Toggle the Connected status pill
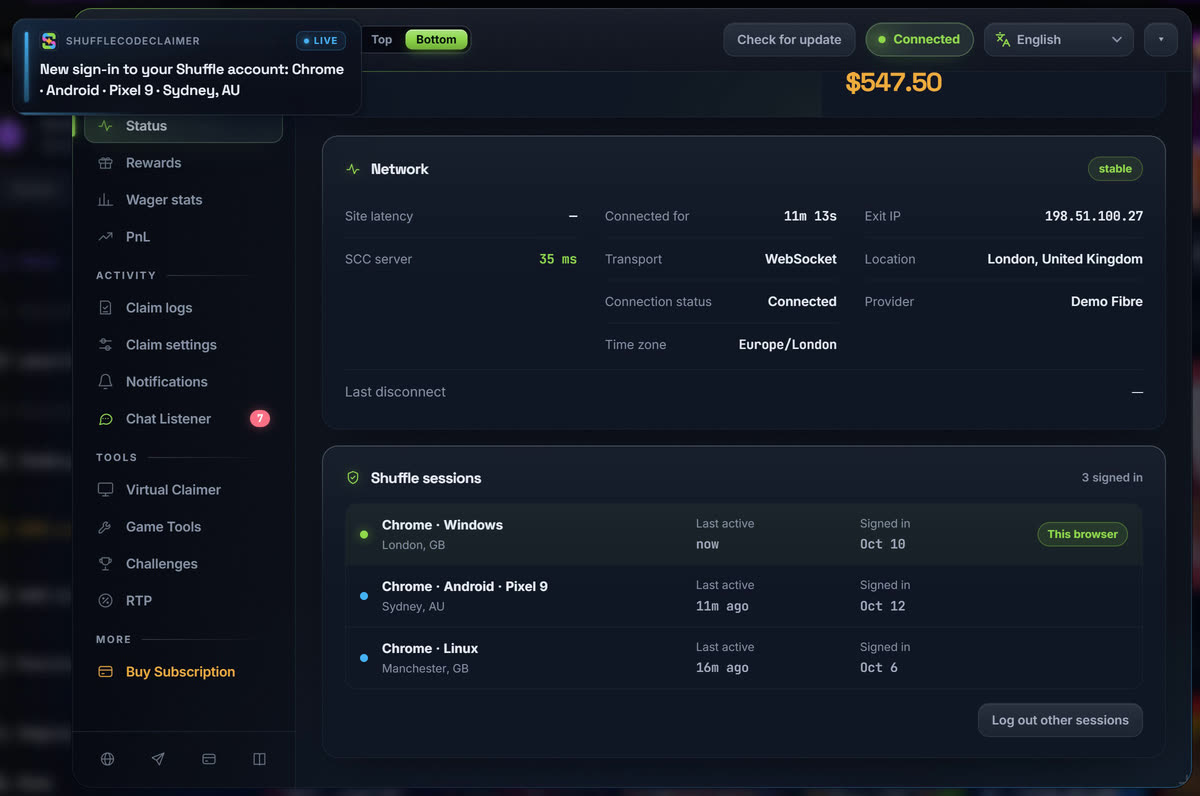The width and height of the screenshot is (1200, 796). coord(919,40)
